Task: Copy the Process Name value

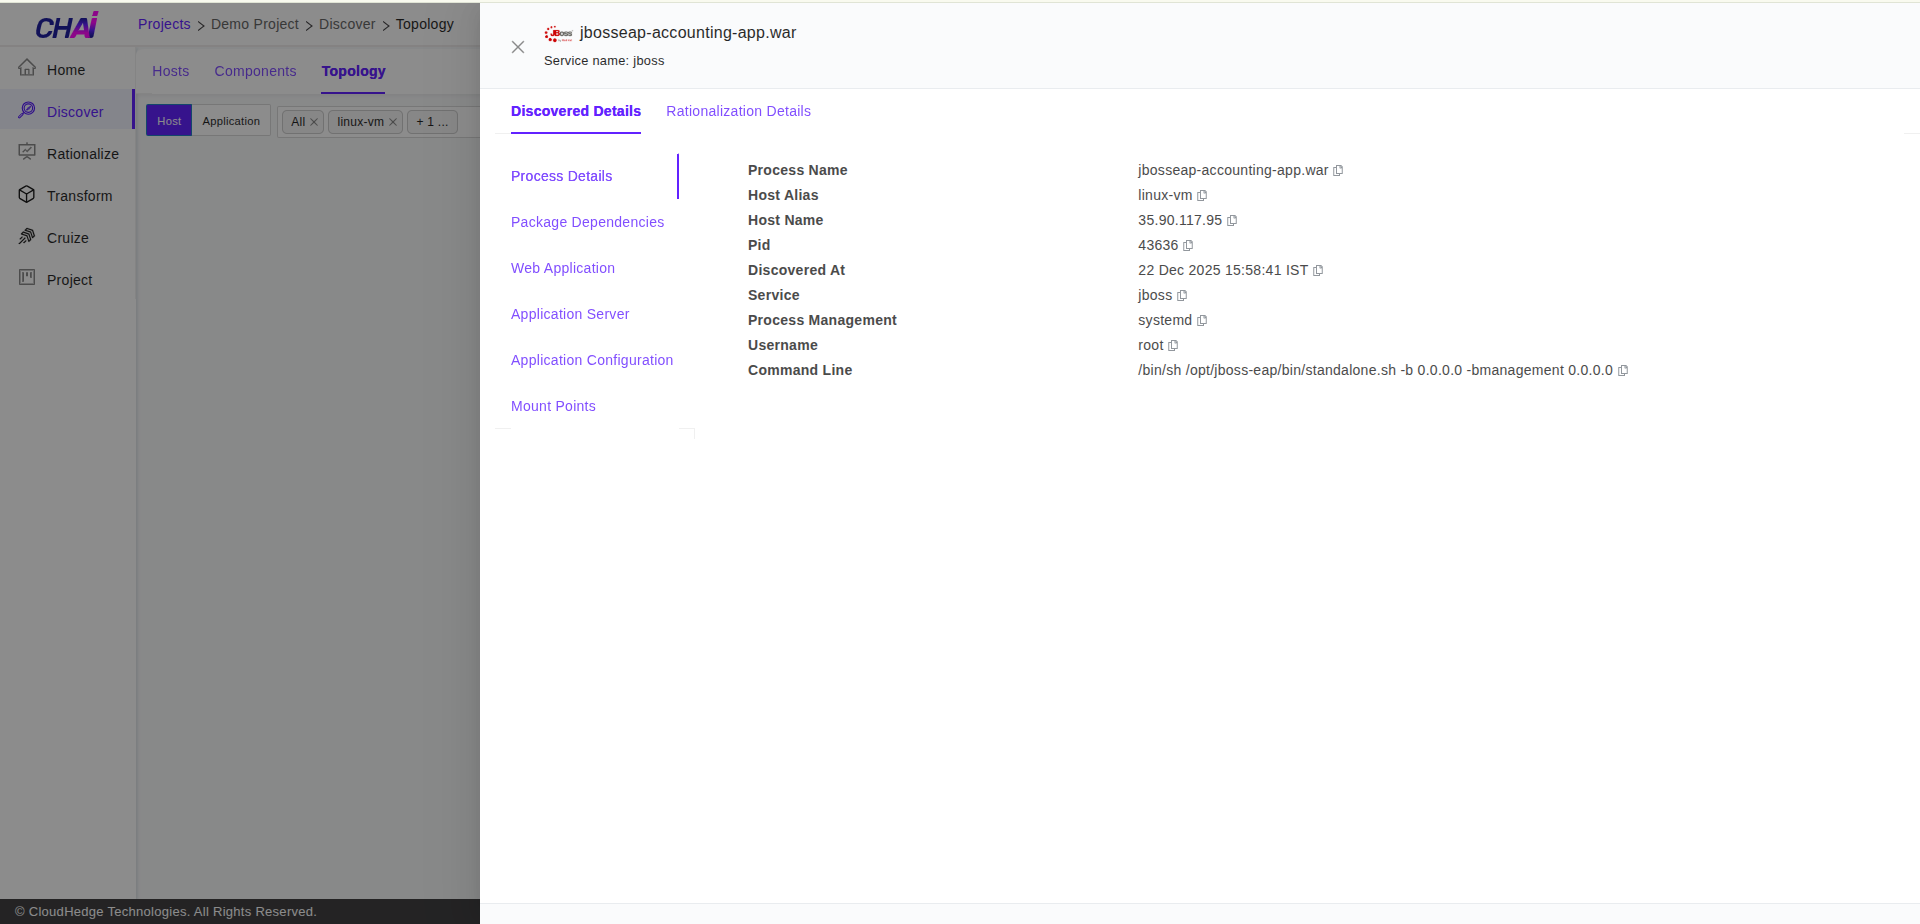Action: 1338,171
